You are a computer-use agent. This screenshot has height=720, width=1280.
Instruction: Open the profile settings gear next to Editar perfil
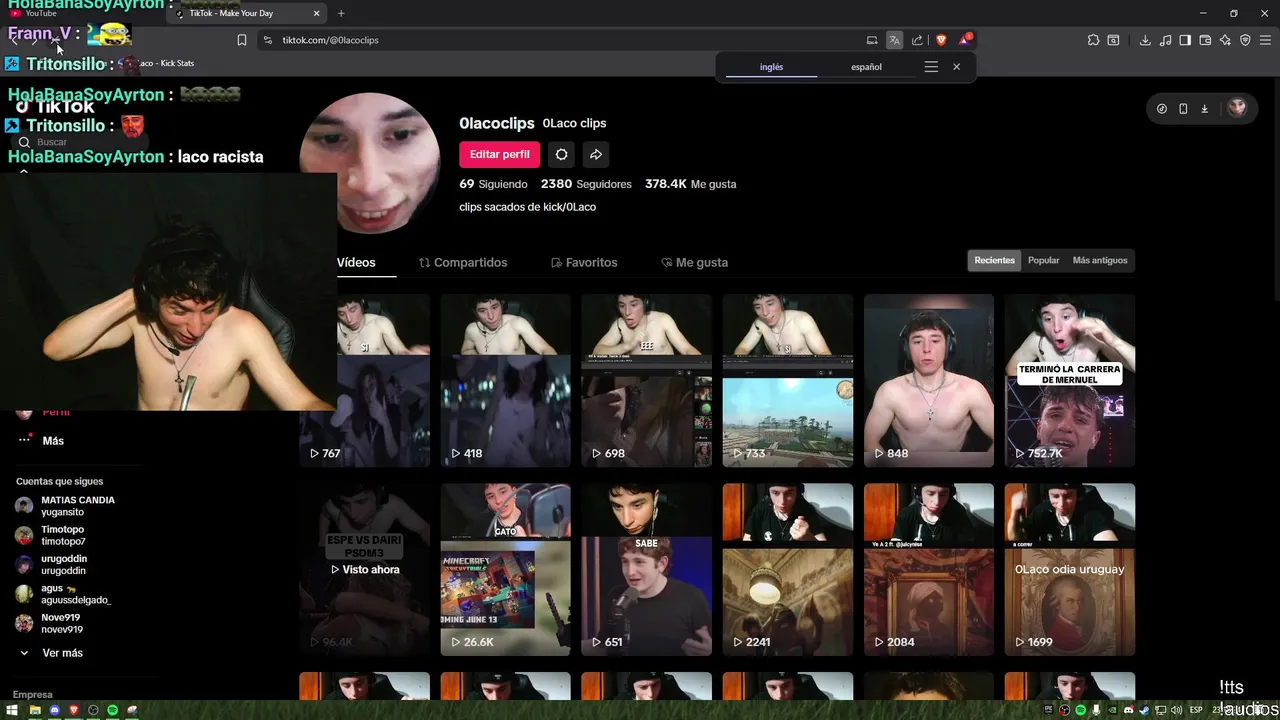coord(561,154)
